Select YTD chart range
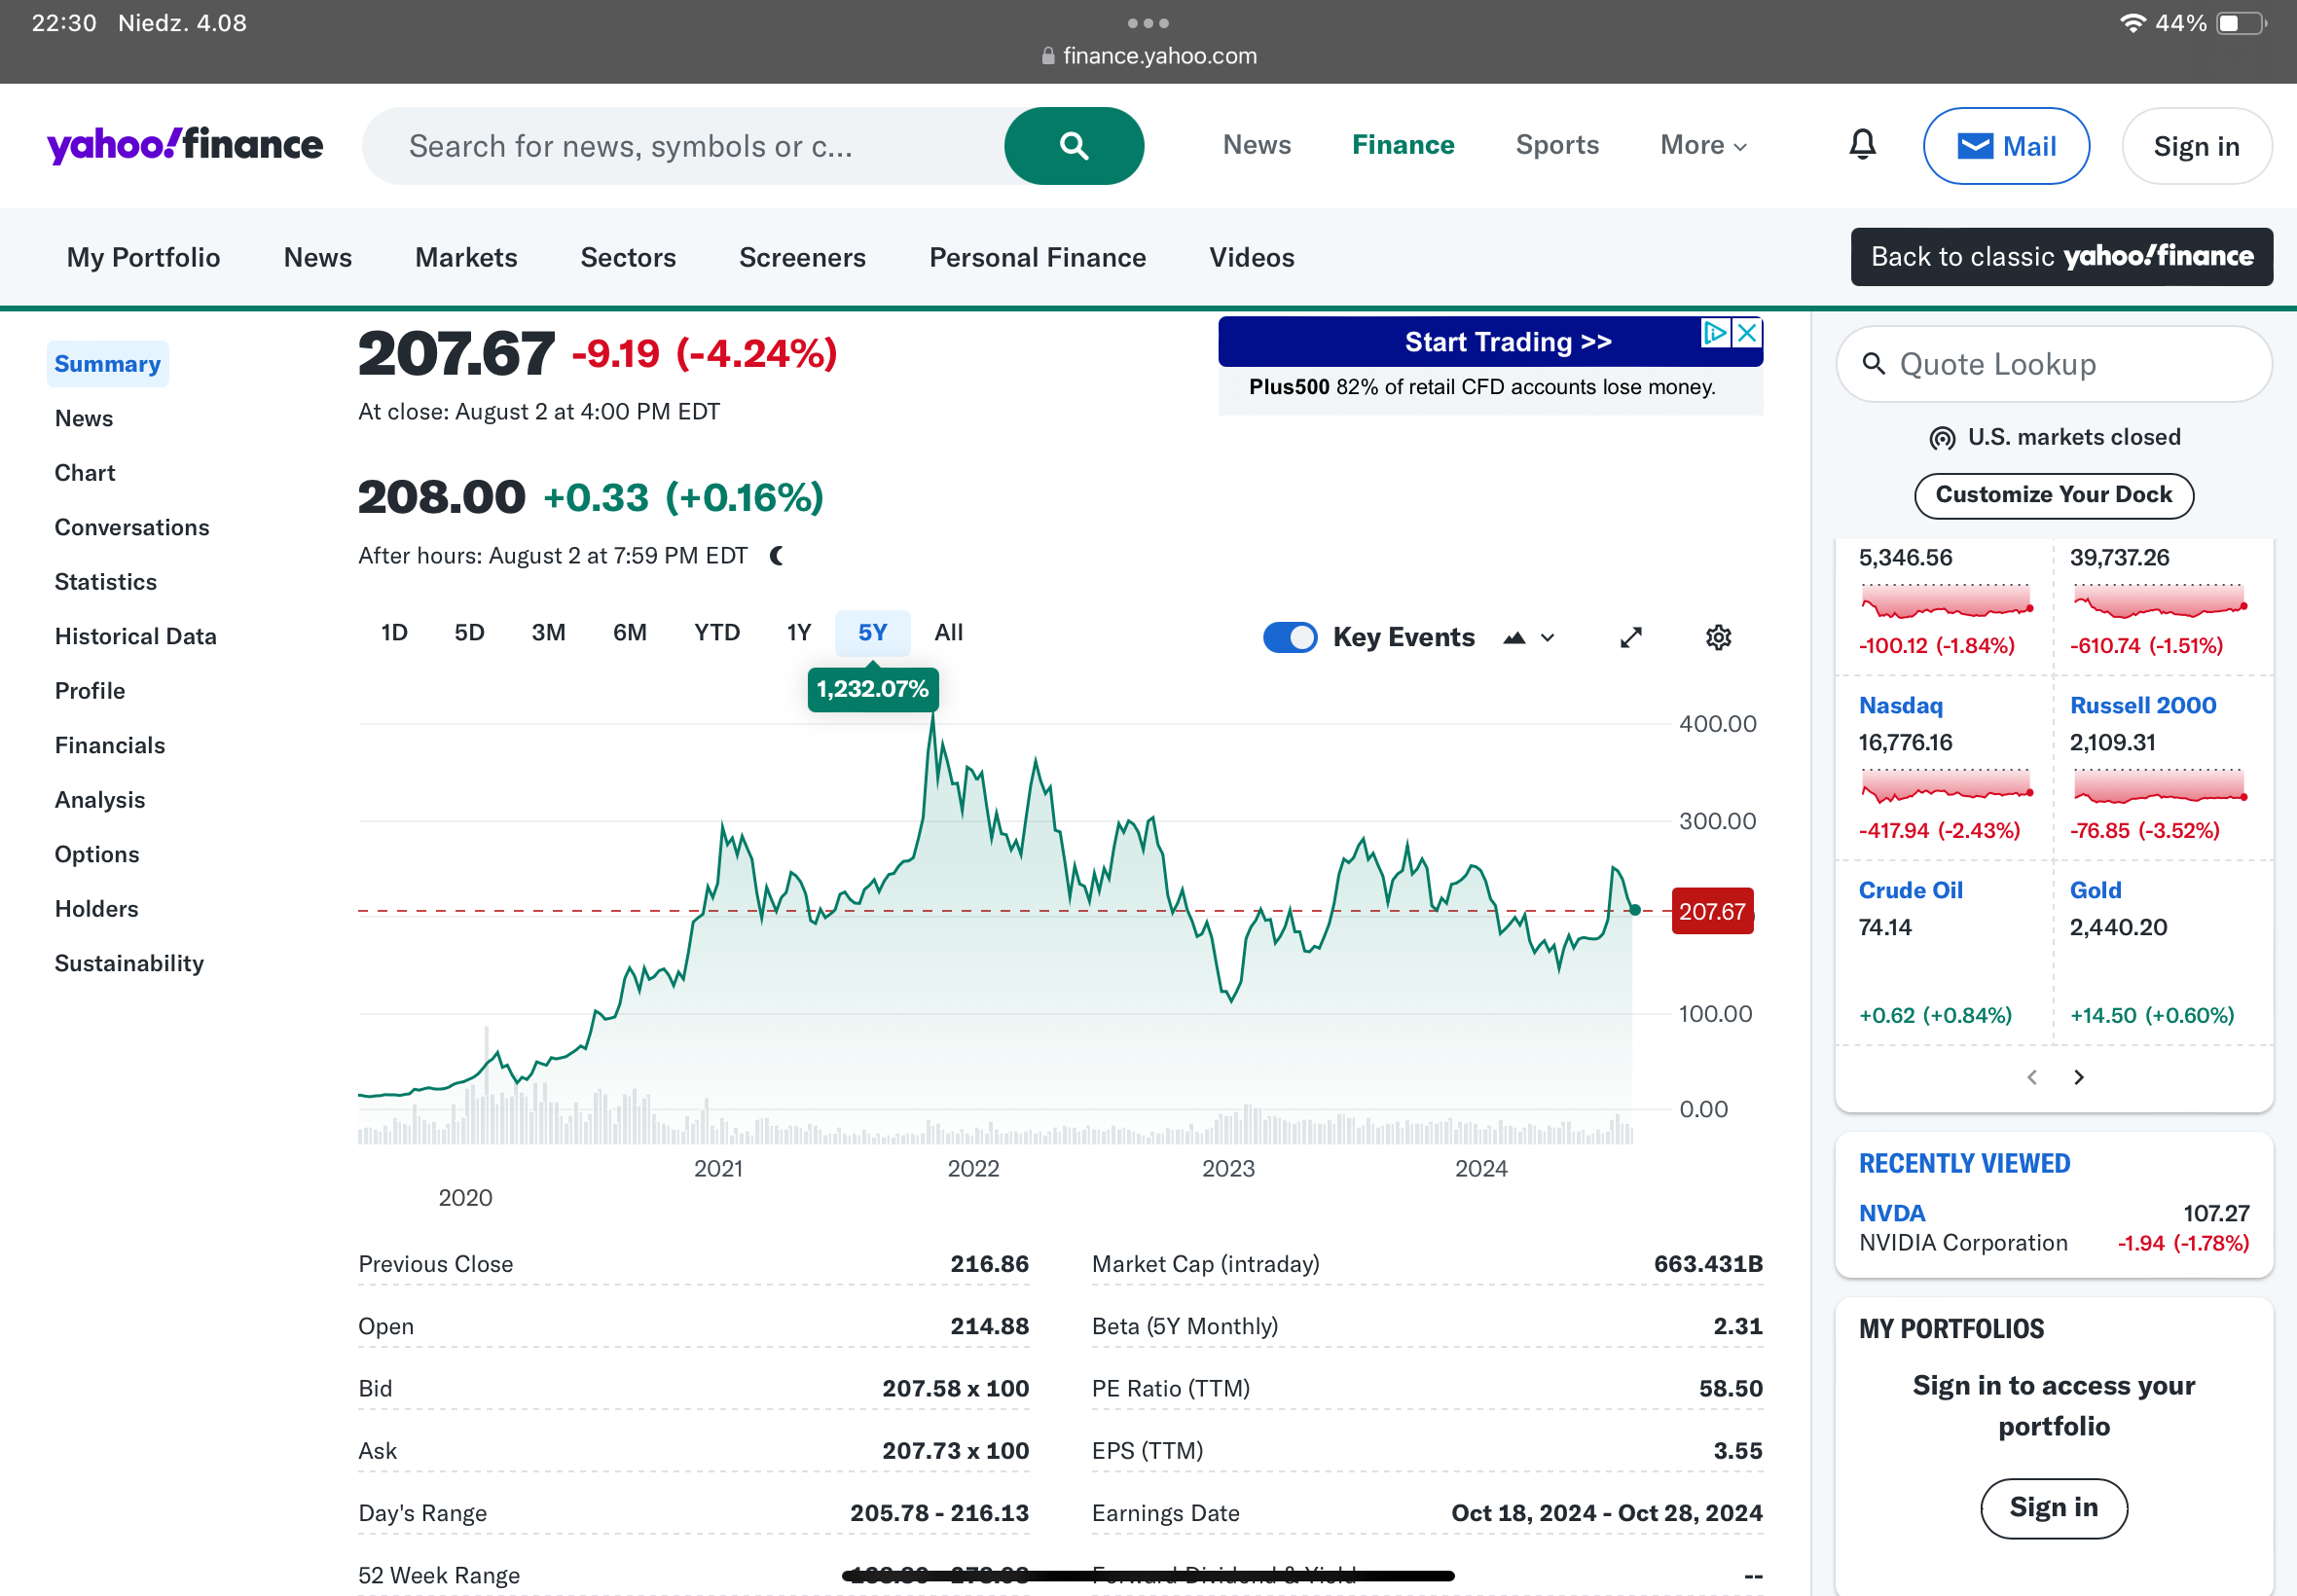 pyautogui.click(x=717, y=632)
